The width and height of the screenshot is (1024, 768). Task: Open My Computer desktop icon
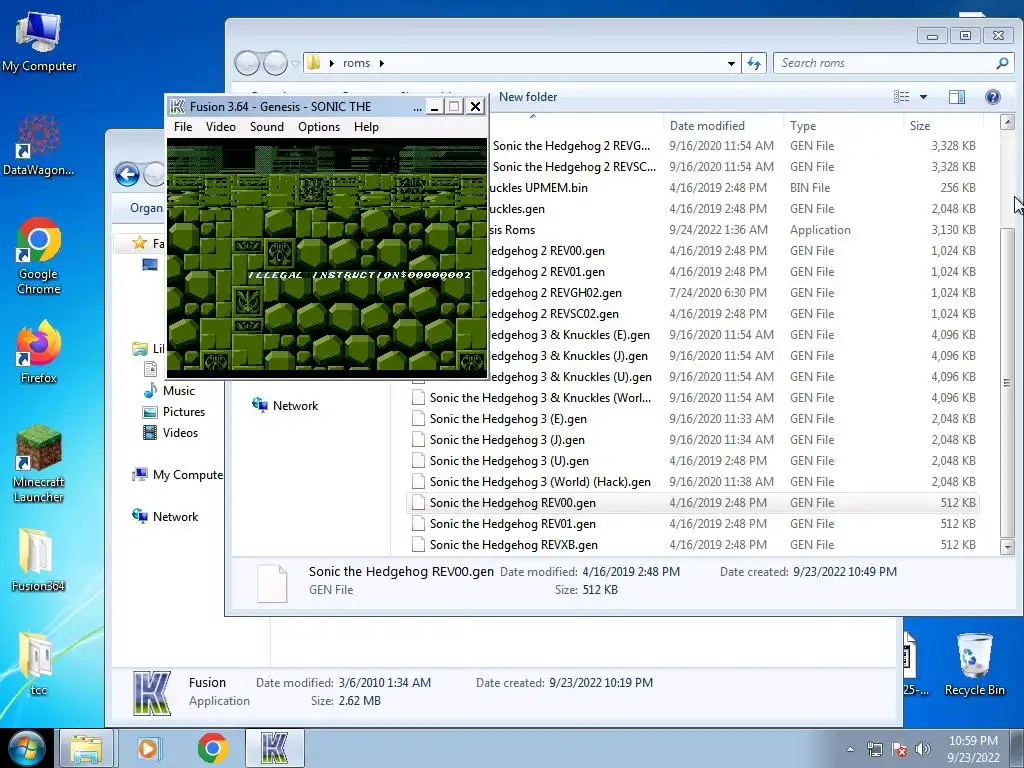39,40
